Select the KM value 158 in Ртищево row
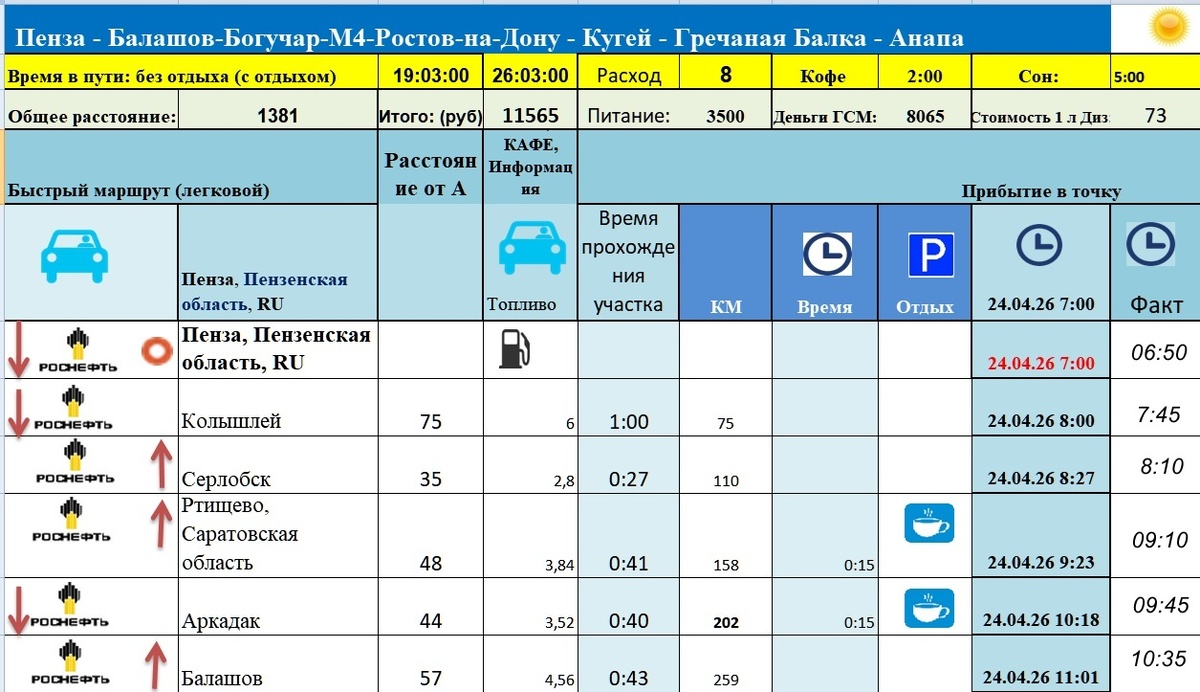Viewport: 1200px width, 692px height. coord(725,535)
